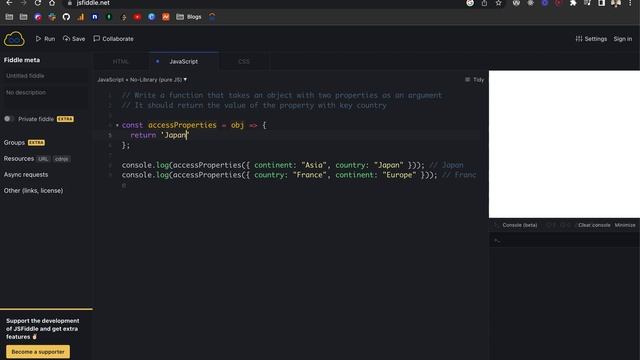Open the first bookmark folder icon
The width and height of the screenshot is (640, 360).
click(9, 17)
